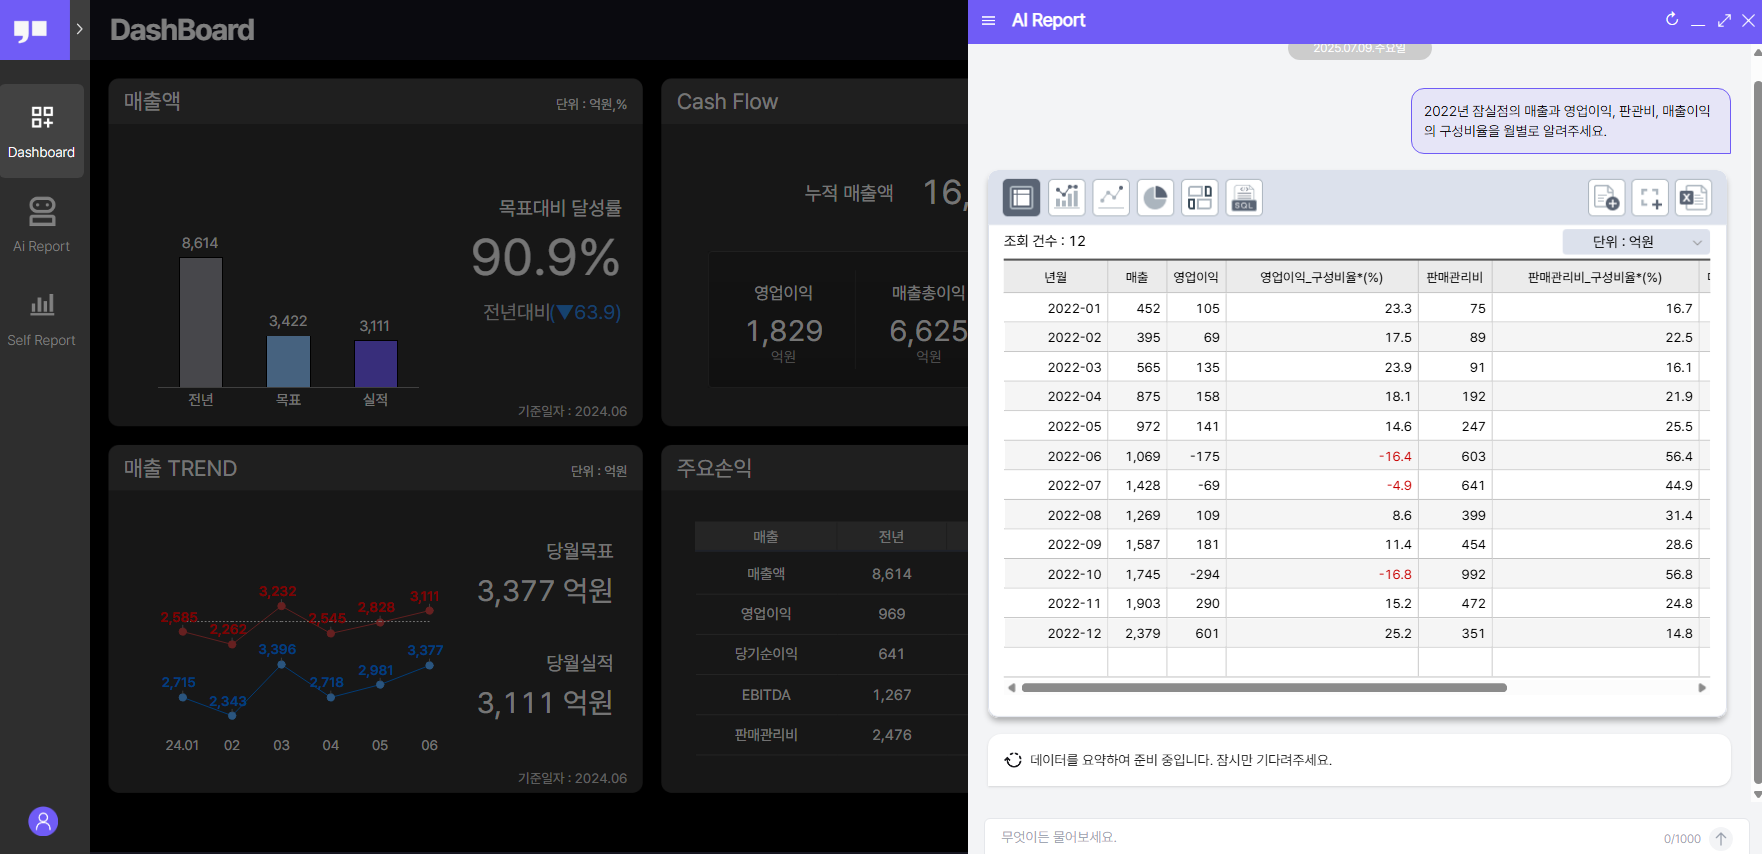Open the AI Report hamburger menu

click(x=989, y=21)
